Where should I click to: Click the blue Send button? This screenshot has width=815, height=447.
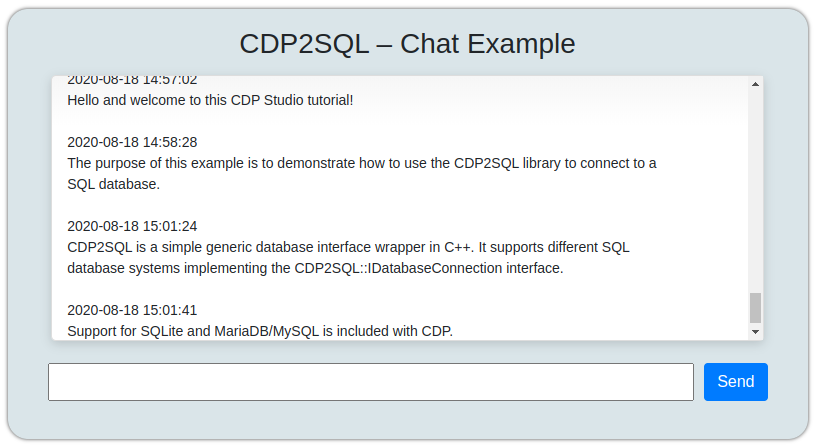[x=735, y=382]
